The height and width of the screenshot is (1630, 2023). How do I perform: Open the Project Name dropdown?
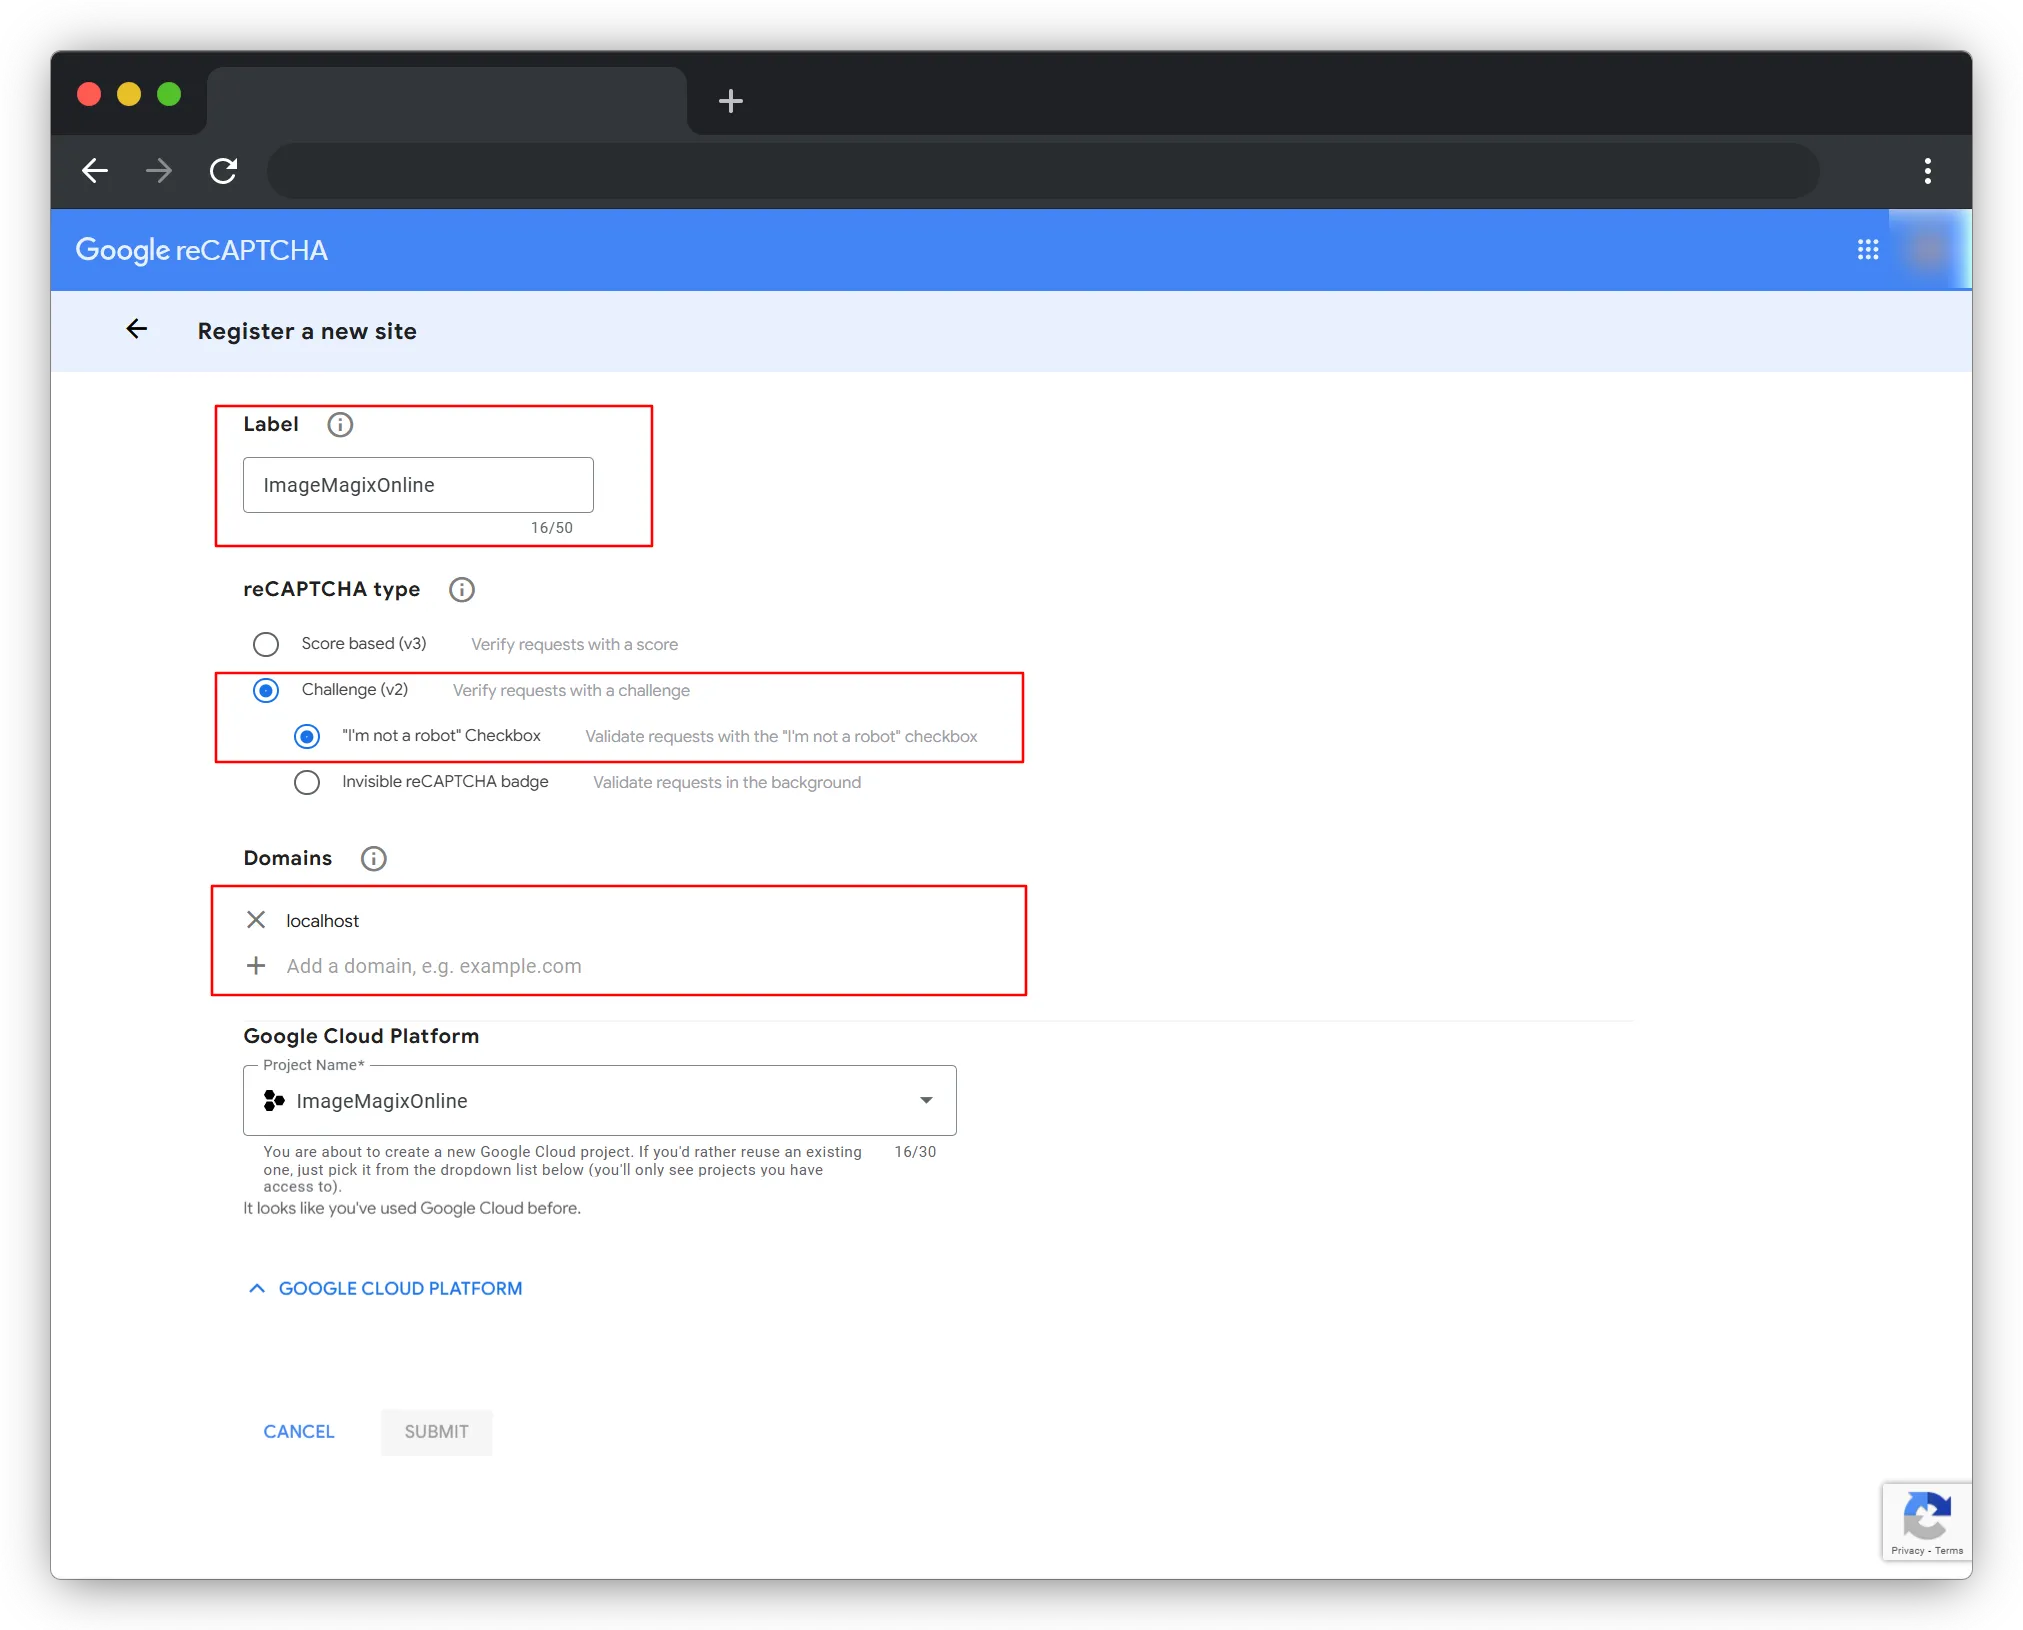[x=926, y=1100]
